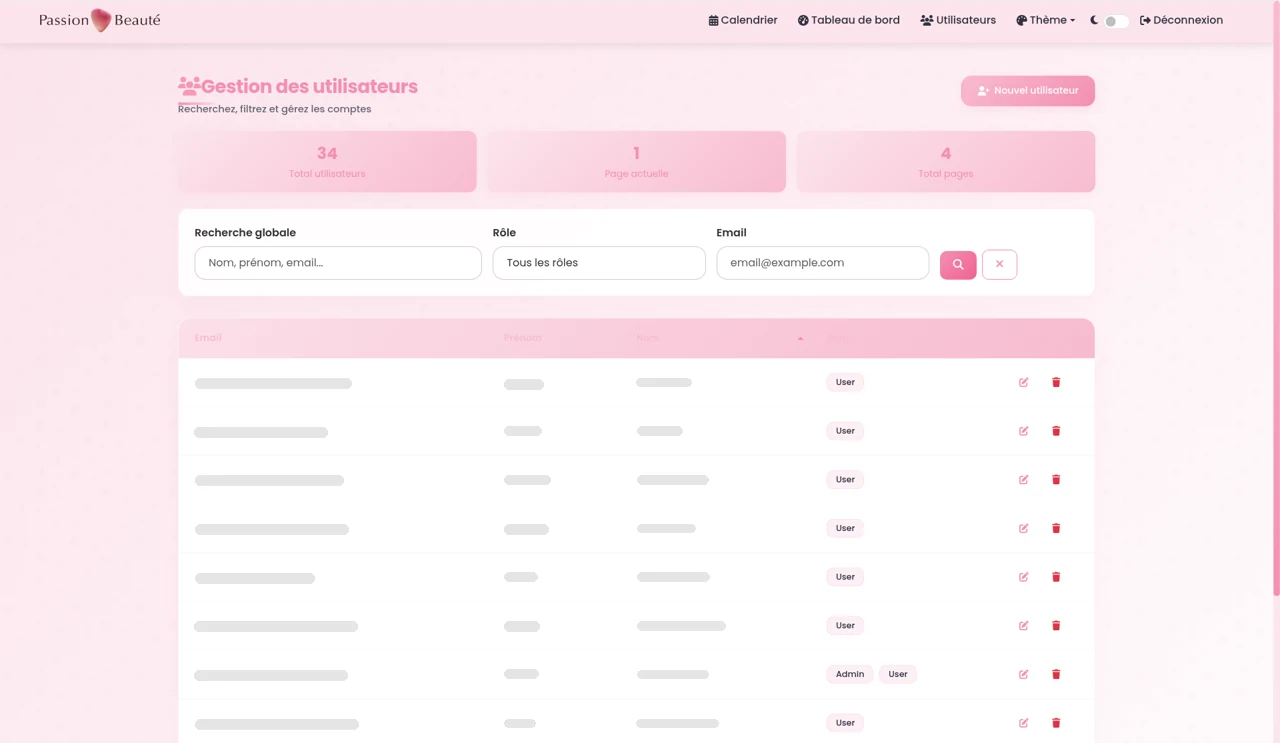1280x743 pixels.
Task: Expand the Thème dropdown
Action: click(x=1046, y=20)
